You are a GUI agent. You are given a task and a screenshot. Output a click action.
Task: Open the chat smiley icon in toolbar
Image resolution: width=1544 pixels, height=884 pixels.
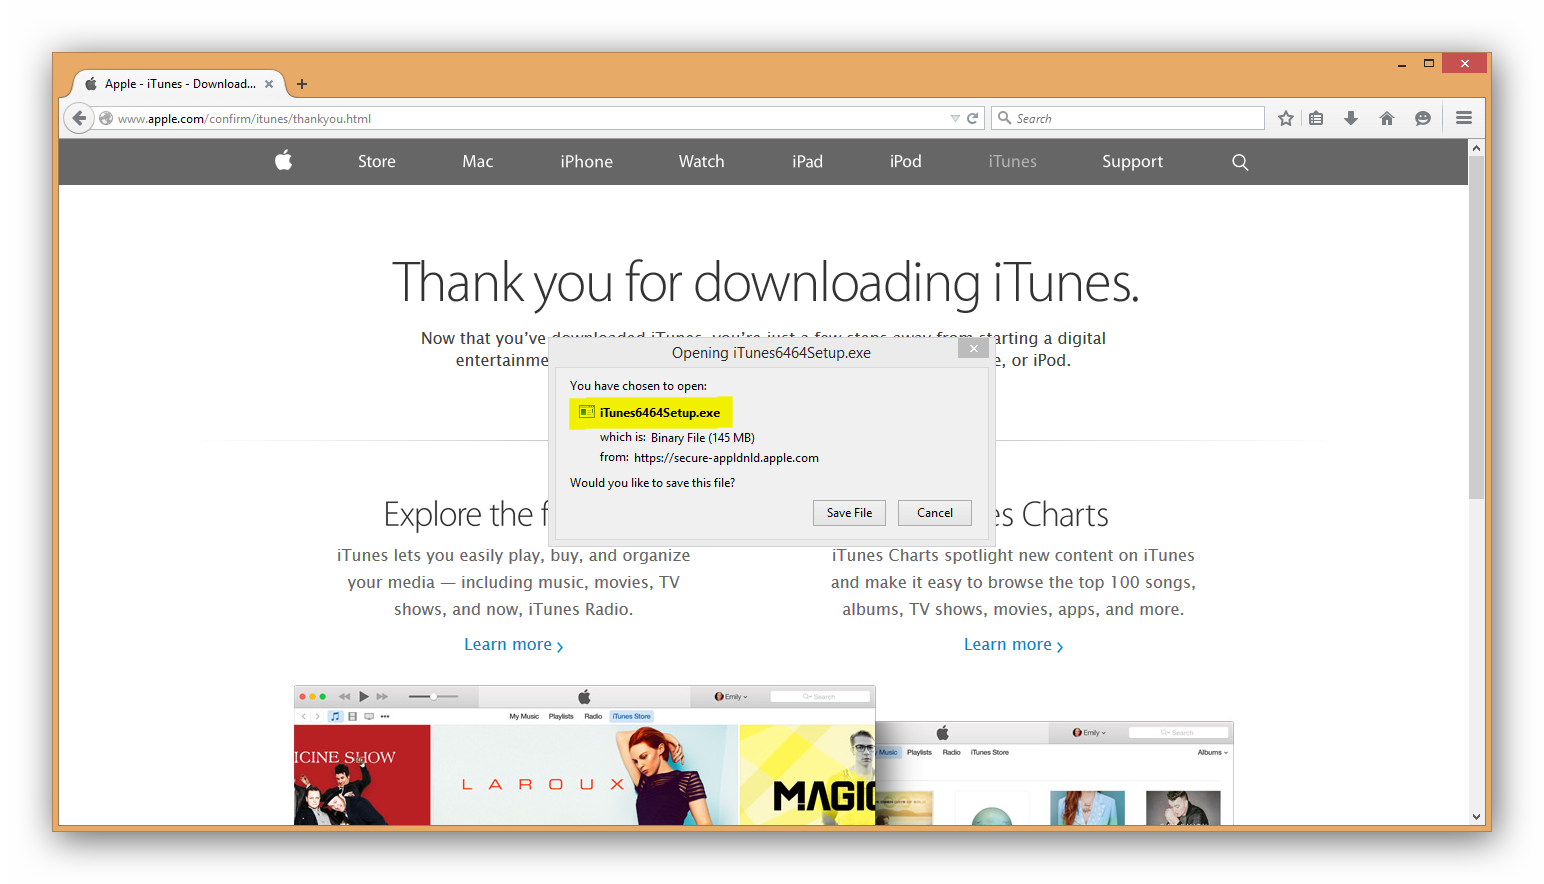[1423, 118]
